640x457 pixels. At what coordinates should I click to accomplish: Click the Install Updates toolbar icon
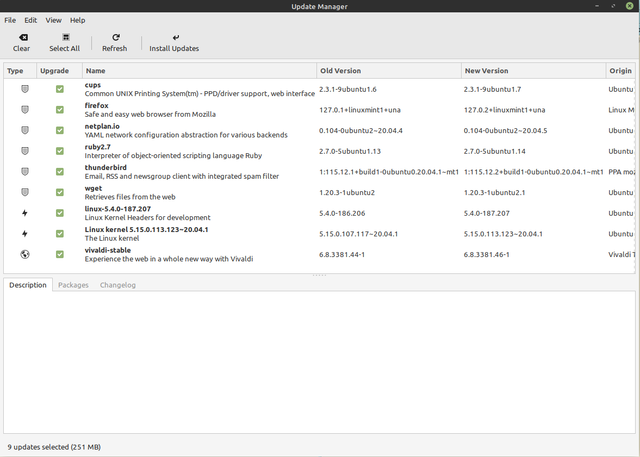tap(176, 37)
